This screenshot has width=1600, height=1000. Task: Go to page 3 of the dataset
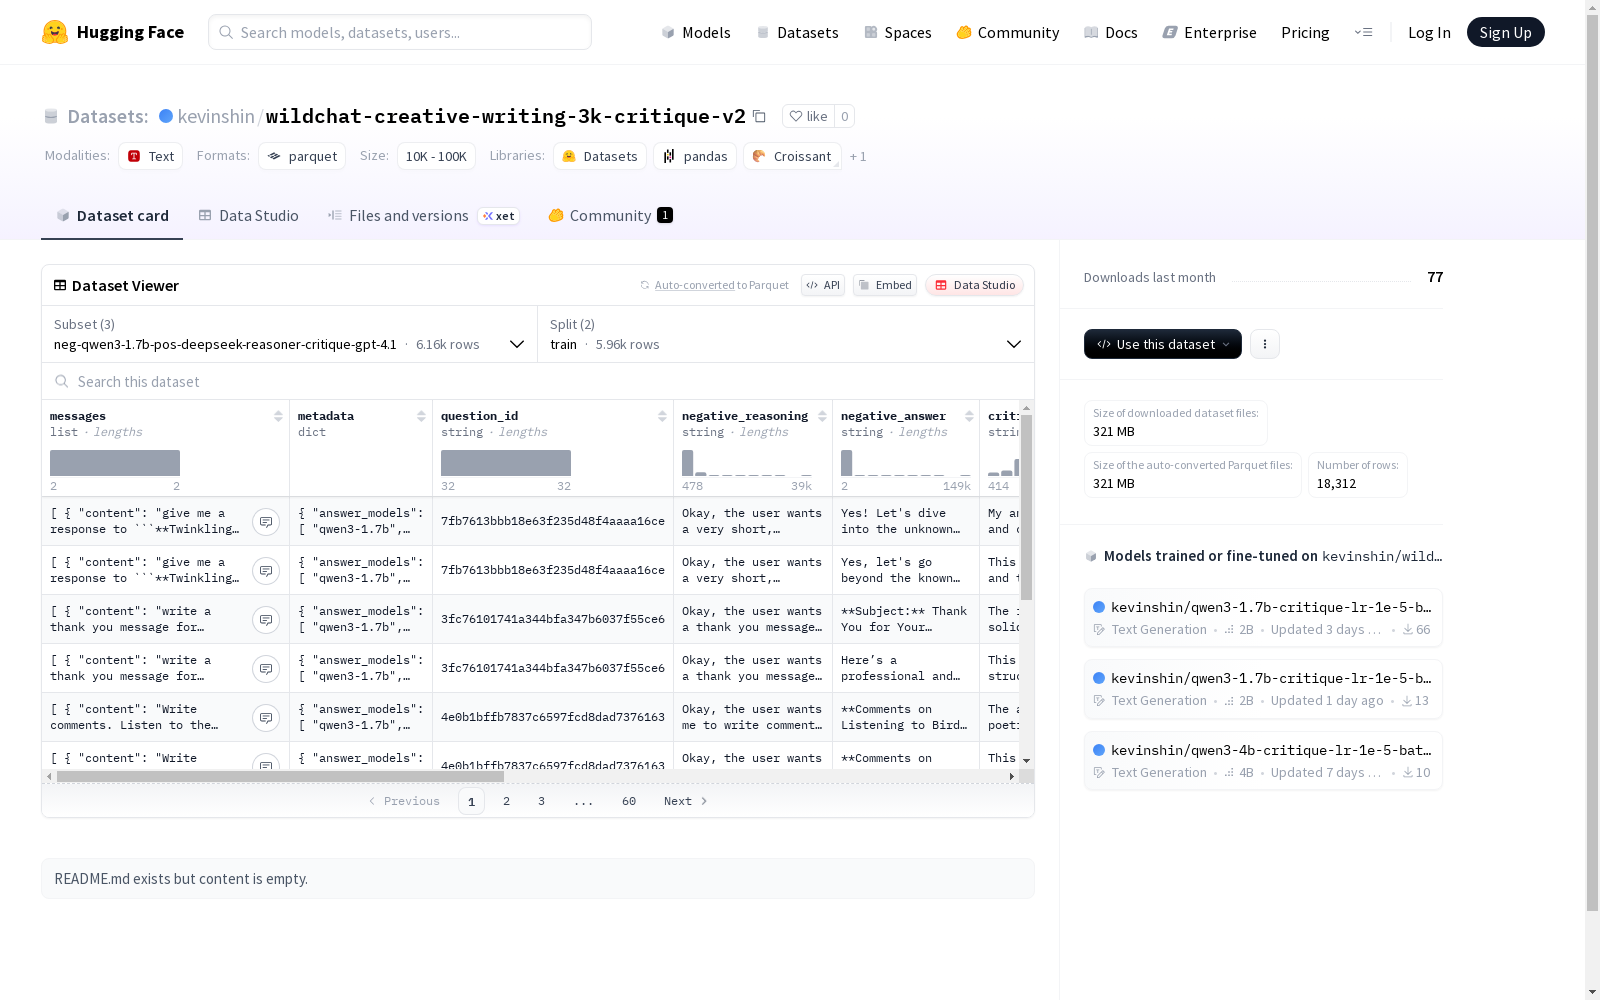coord(542,801)
